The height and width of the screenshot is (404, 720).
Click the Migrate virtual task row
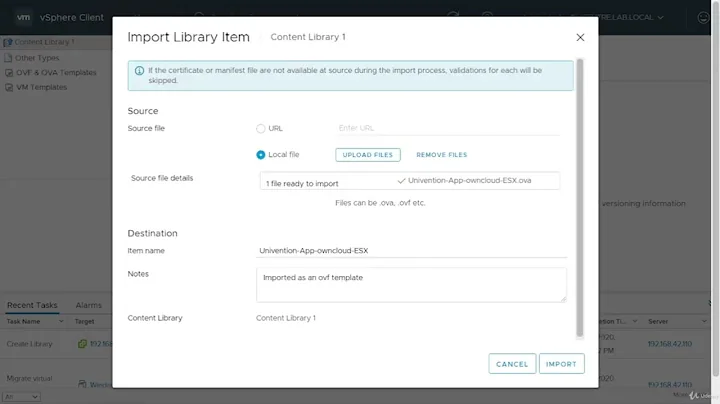29,378
